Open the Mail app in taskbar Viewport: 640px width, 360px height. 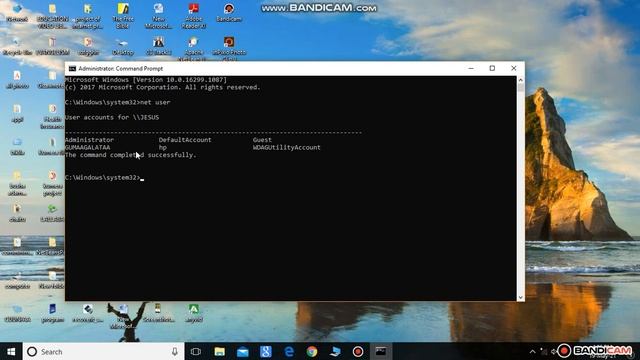coord(242,351)
